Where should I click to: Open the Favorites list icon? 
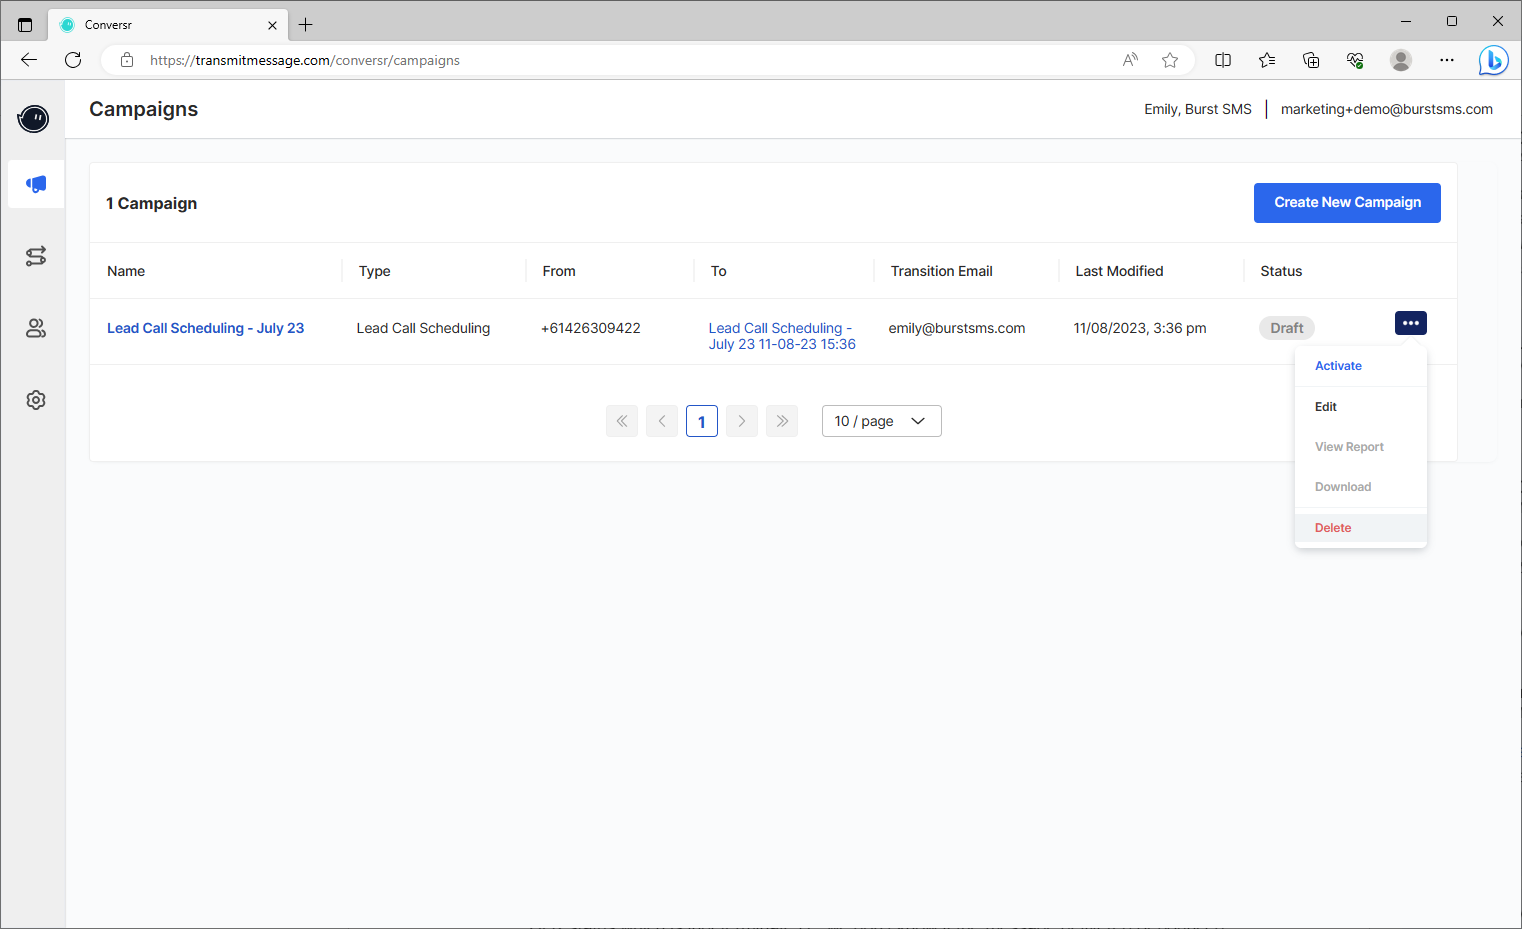pos(1267,60)
